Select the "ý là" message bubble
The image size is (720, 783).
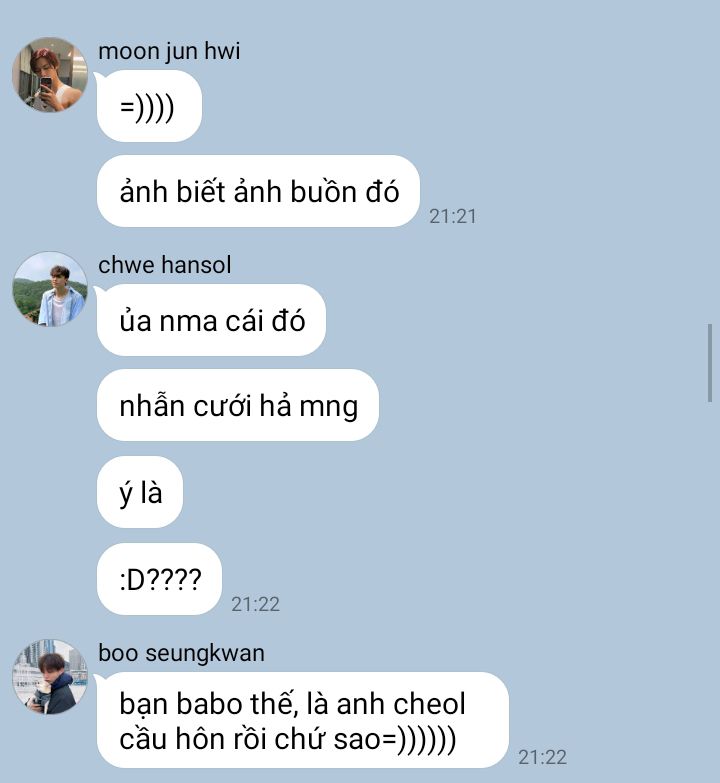pyautogui.click(x=140, y=492)
